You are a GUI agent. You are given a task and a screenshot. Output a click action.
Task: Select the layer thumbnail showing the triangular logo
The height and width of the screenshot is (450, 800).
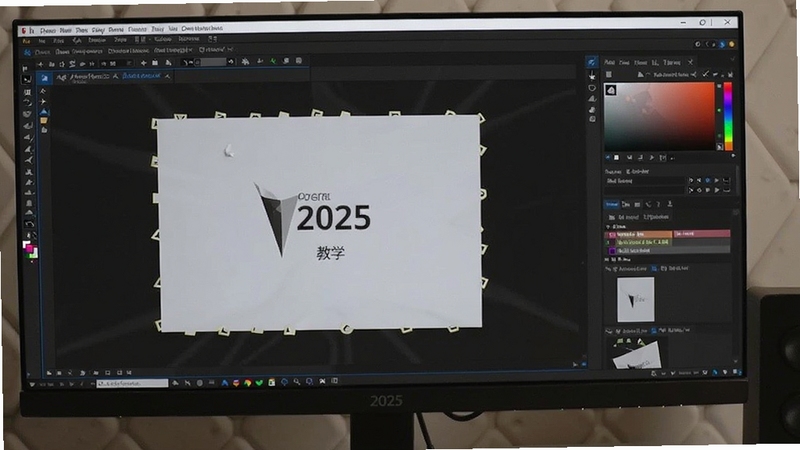coord(635,299)
